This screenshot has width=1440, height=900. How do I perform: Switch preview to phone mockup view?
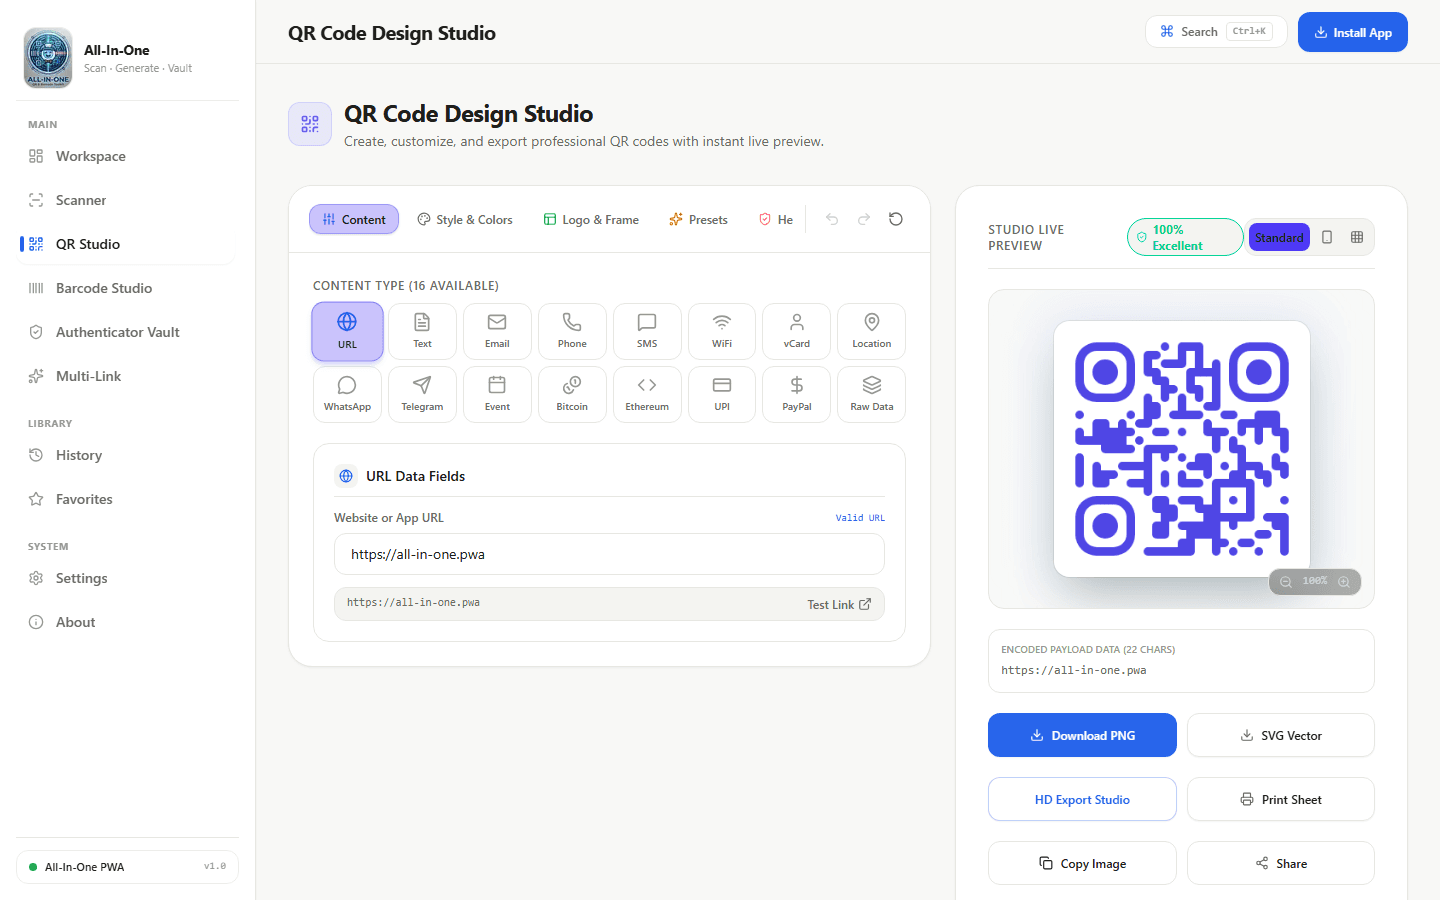click(1327, 237)
